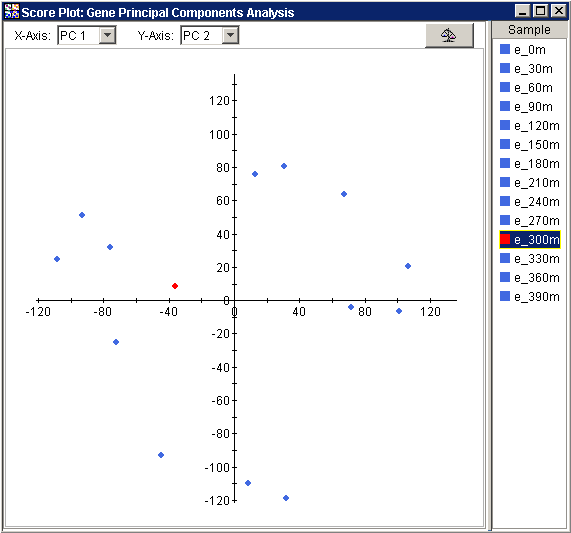Click the scale balance icon button
Viewport: 571px width, 533px height.
449,35
